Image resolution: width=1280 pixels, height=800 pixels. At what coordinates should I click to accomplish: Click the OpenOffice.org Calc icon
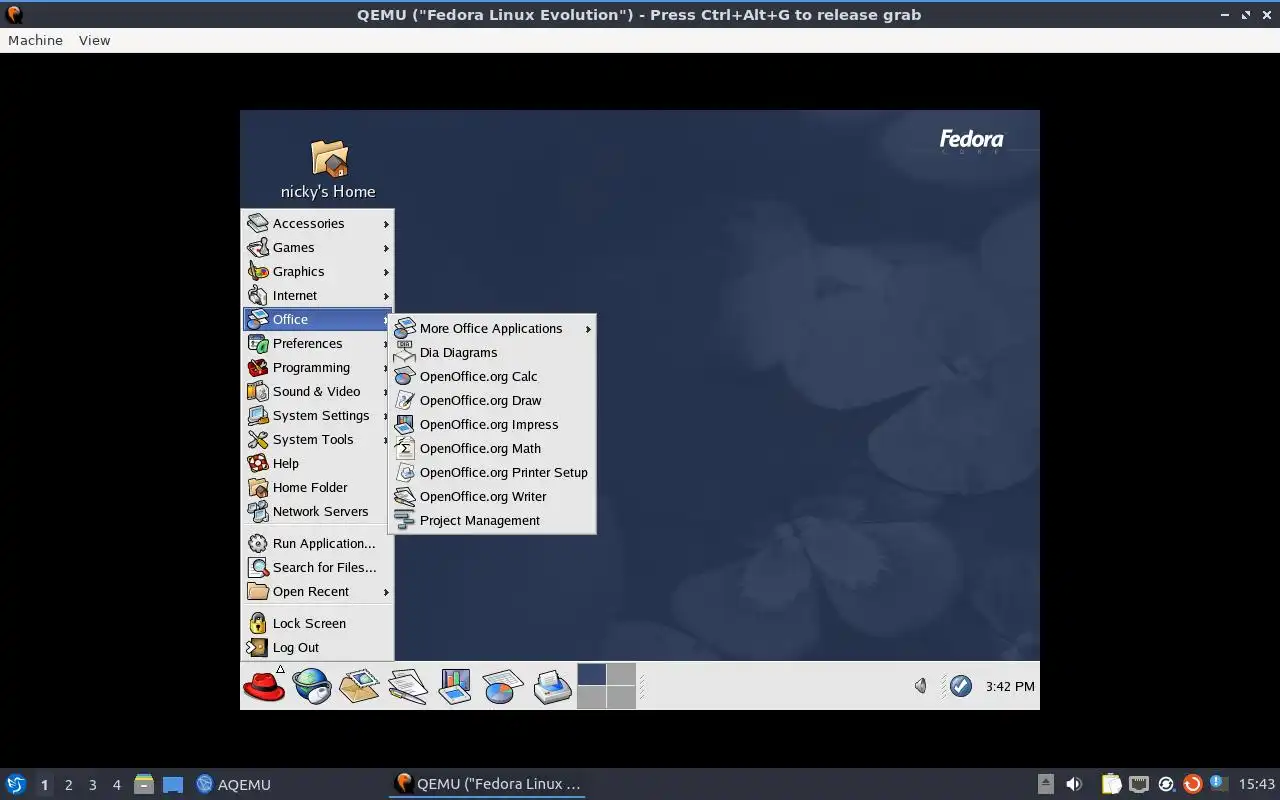404,376
